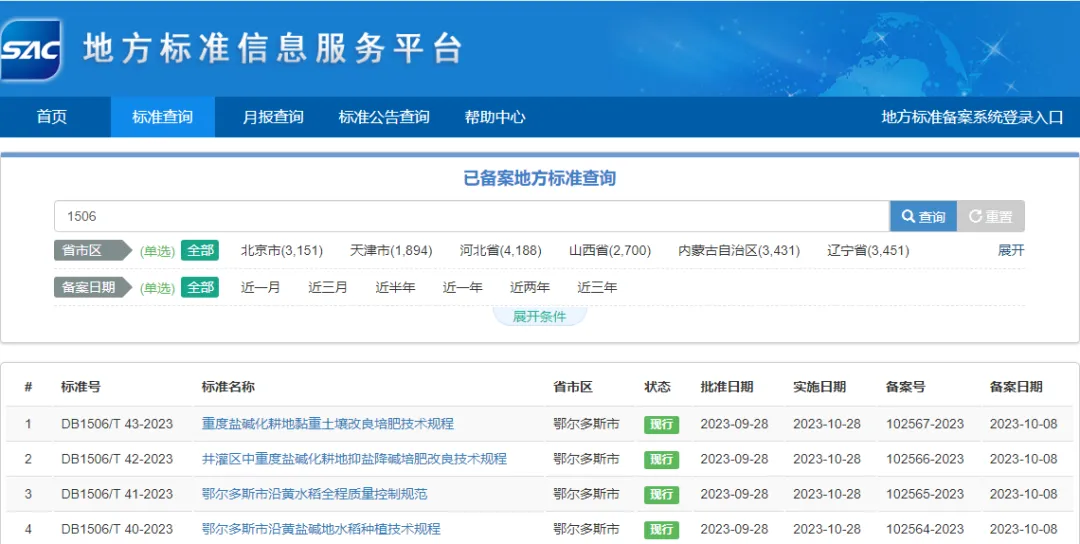Click the SAC logo icon

coord(31,50)
